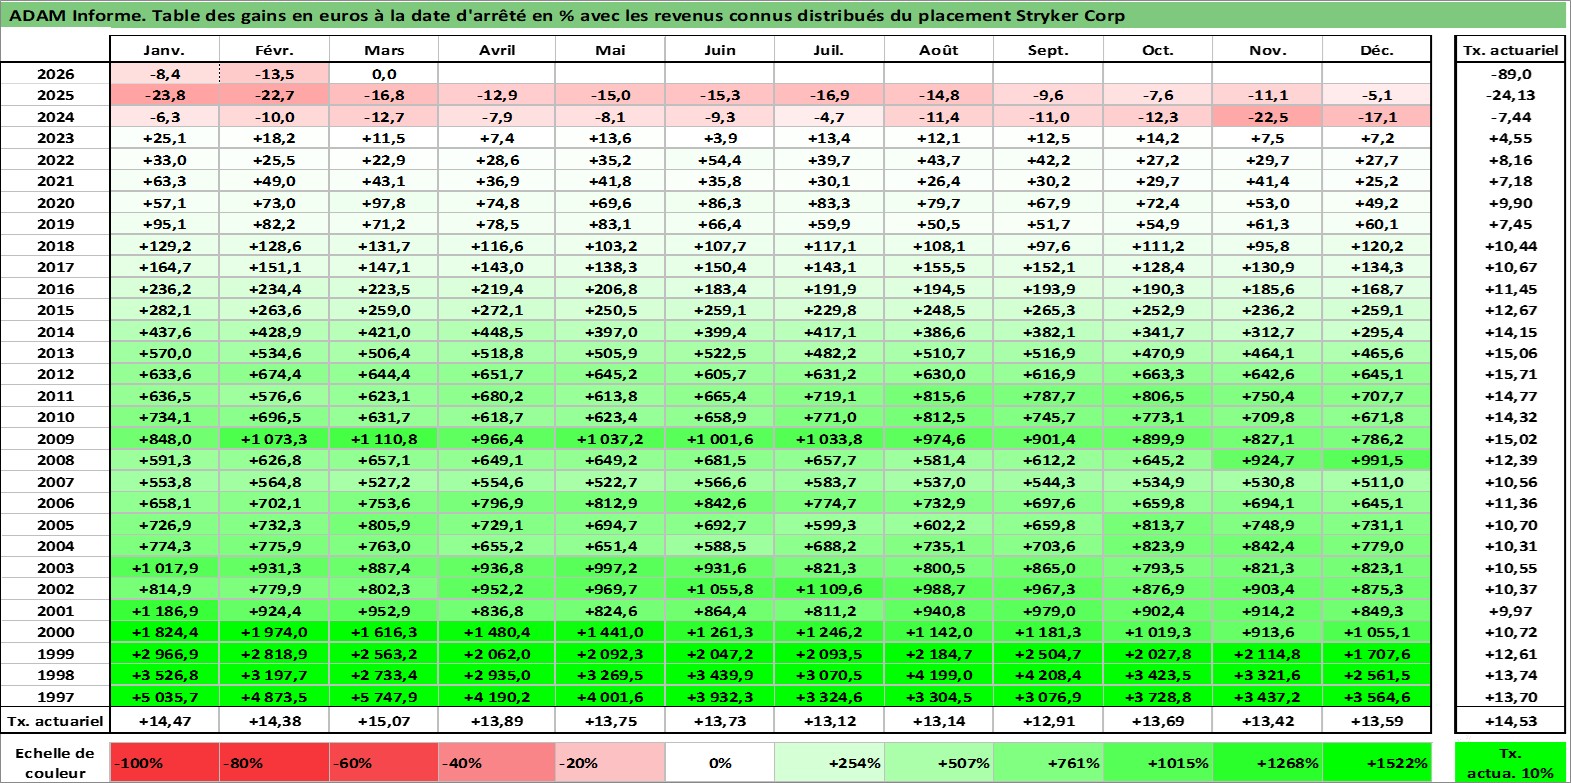Click the 'Janv.' column header
The height and width of the screenshot is (783, 1571).
[164, 50]
